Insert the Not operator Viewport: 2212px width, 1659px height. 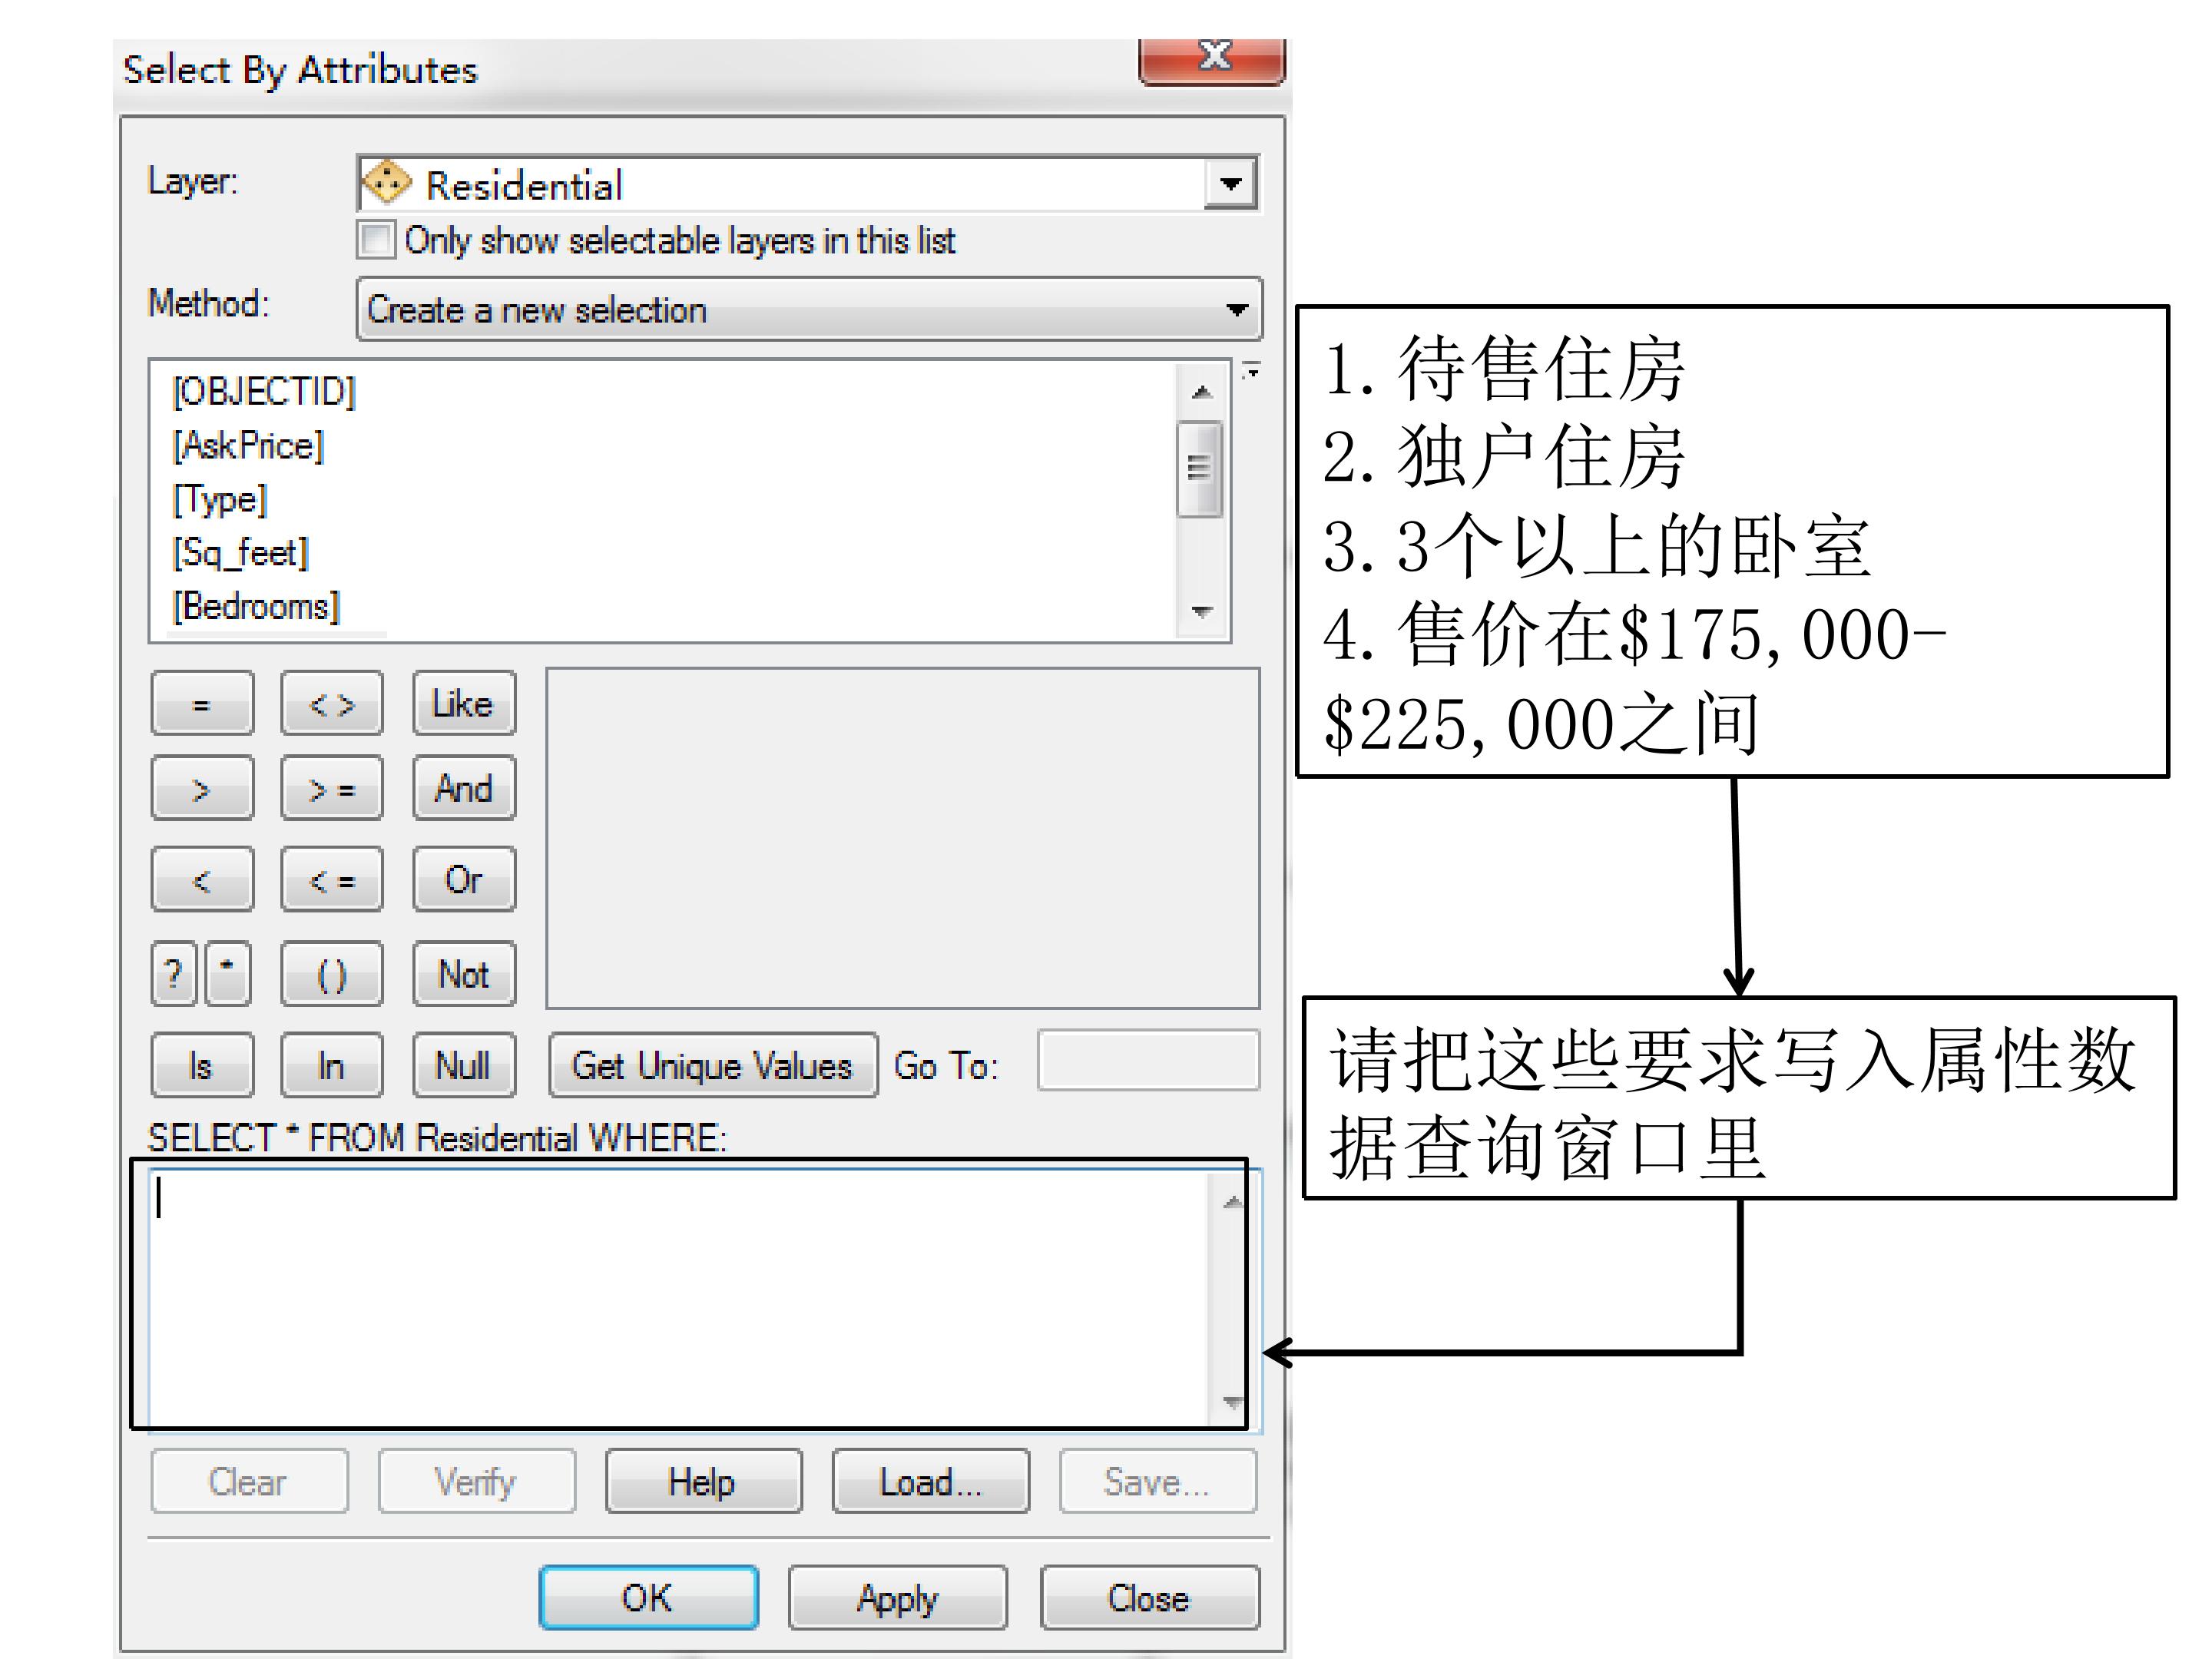tap(464, 973)
